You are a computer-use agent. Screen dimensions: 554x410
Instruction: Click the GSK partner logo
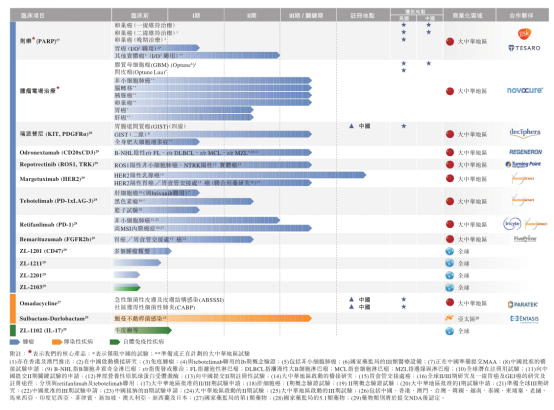pyautogui.click(x=525, y=34)
